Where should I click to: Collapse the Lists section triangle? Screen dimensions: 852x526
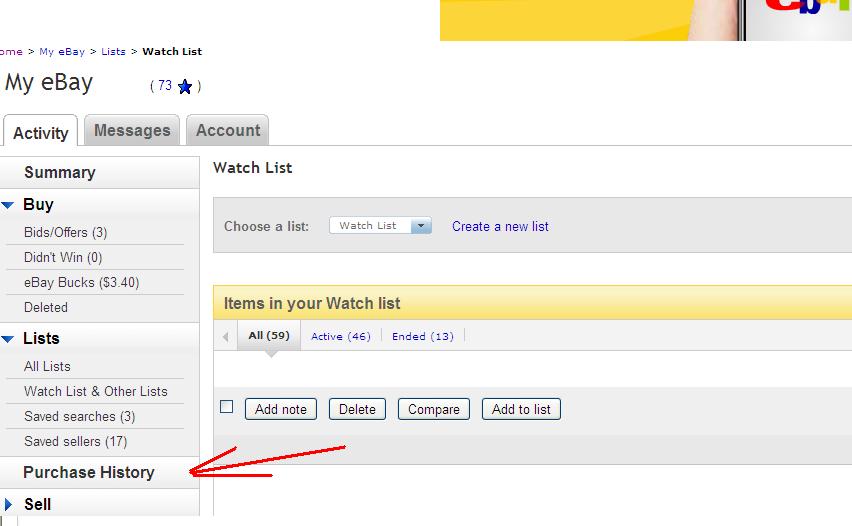tap(8, 339)
